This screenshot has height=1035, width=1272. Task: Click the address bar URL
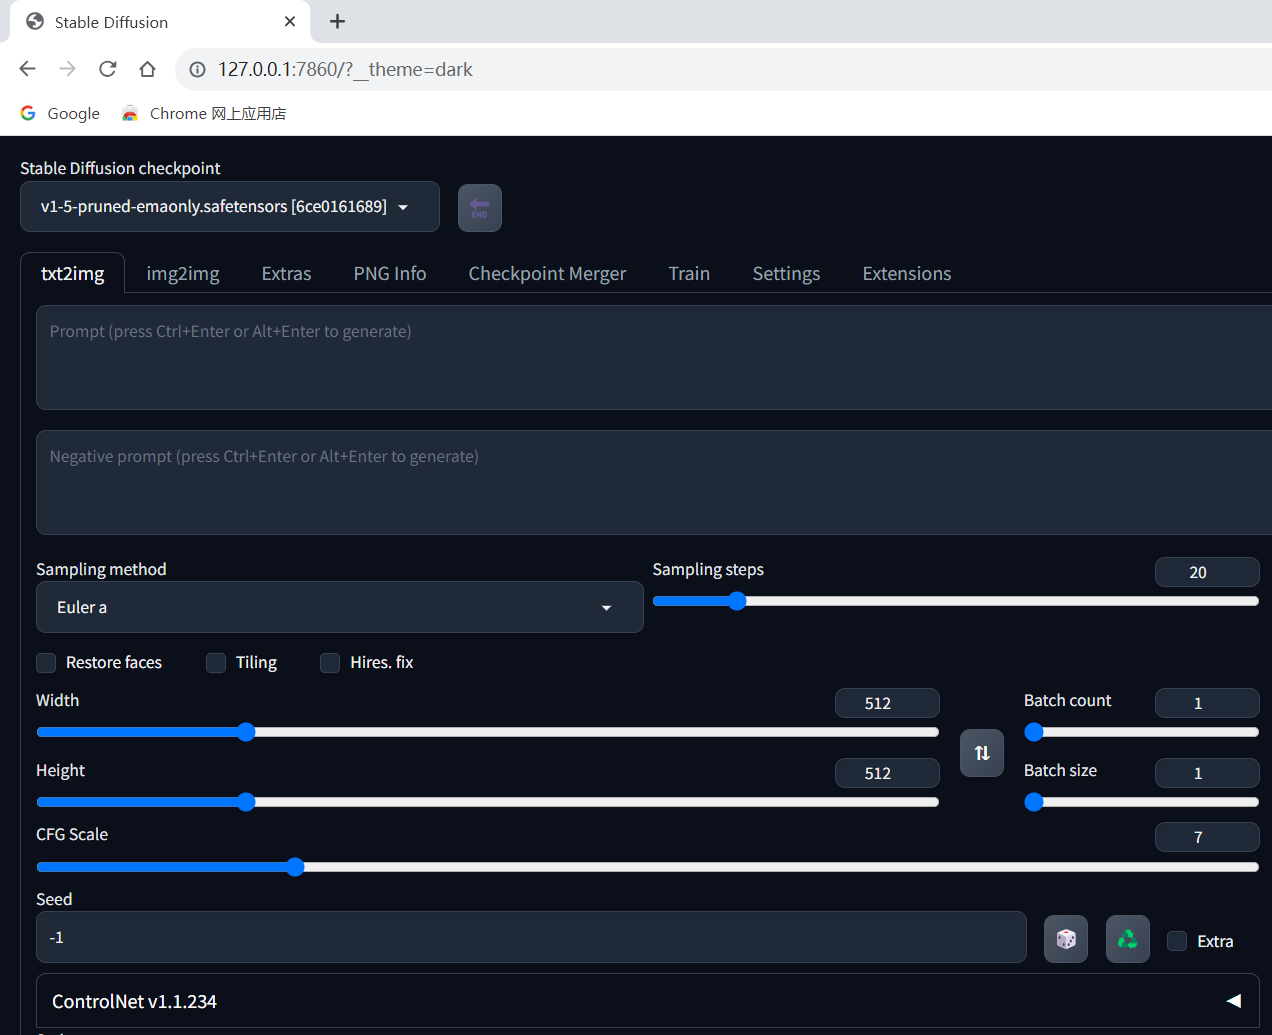pos(345,69)
